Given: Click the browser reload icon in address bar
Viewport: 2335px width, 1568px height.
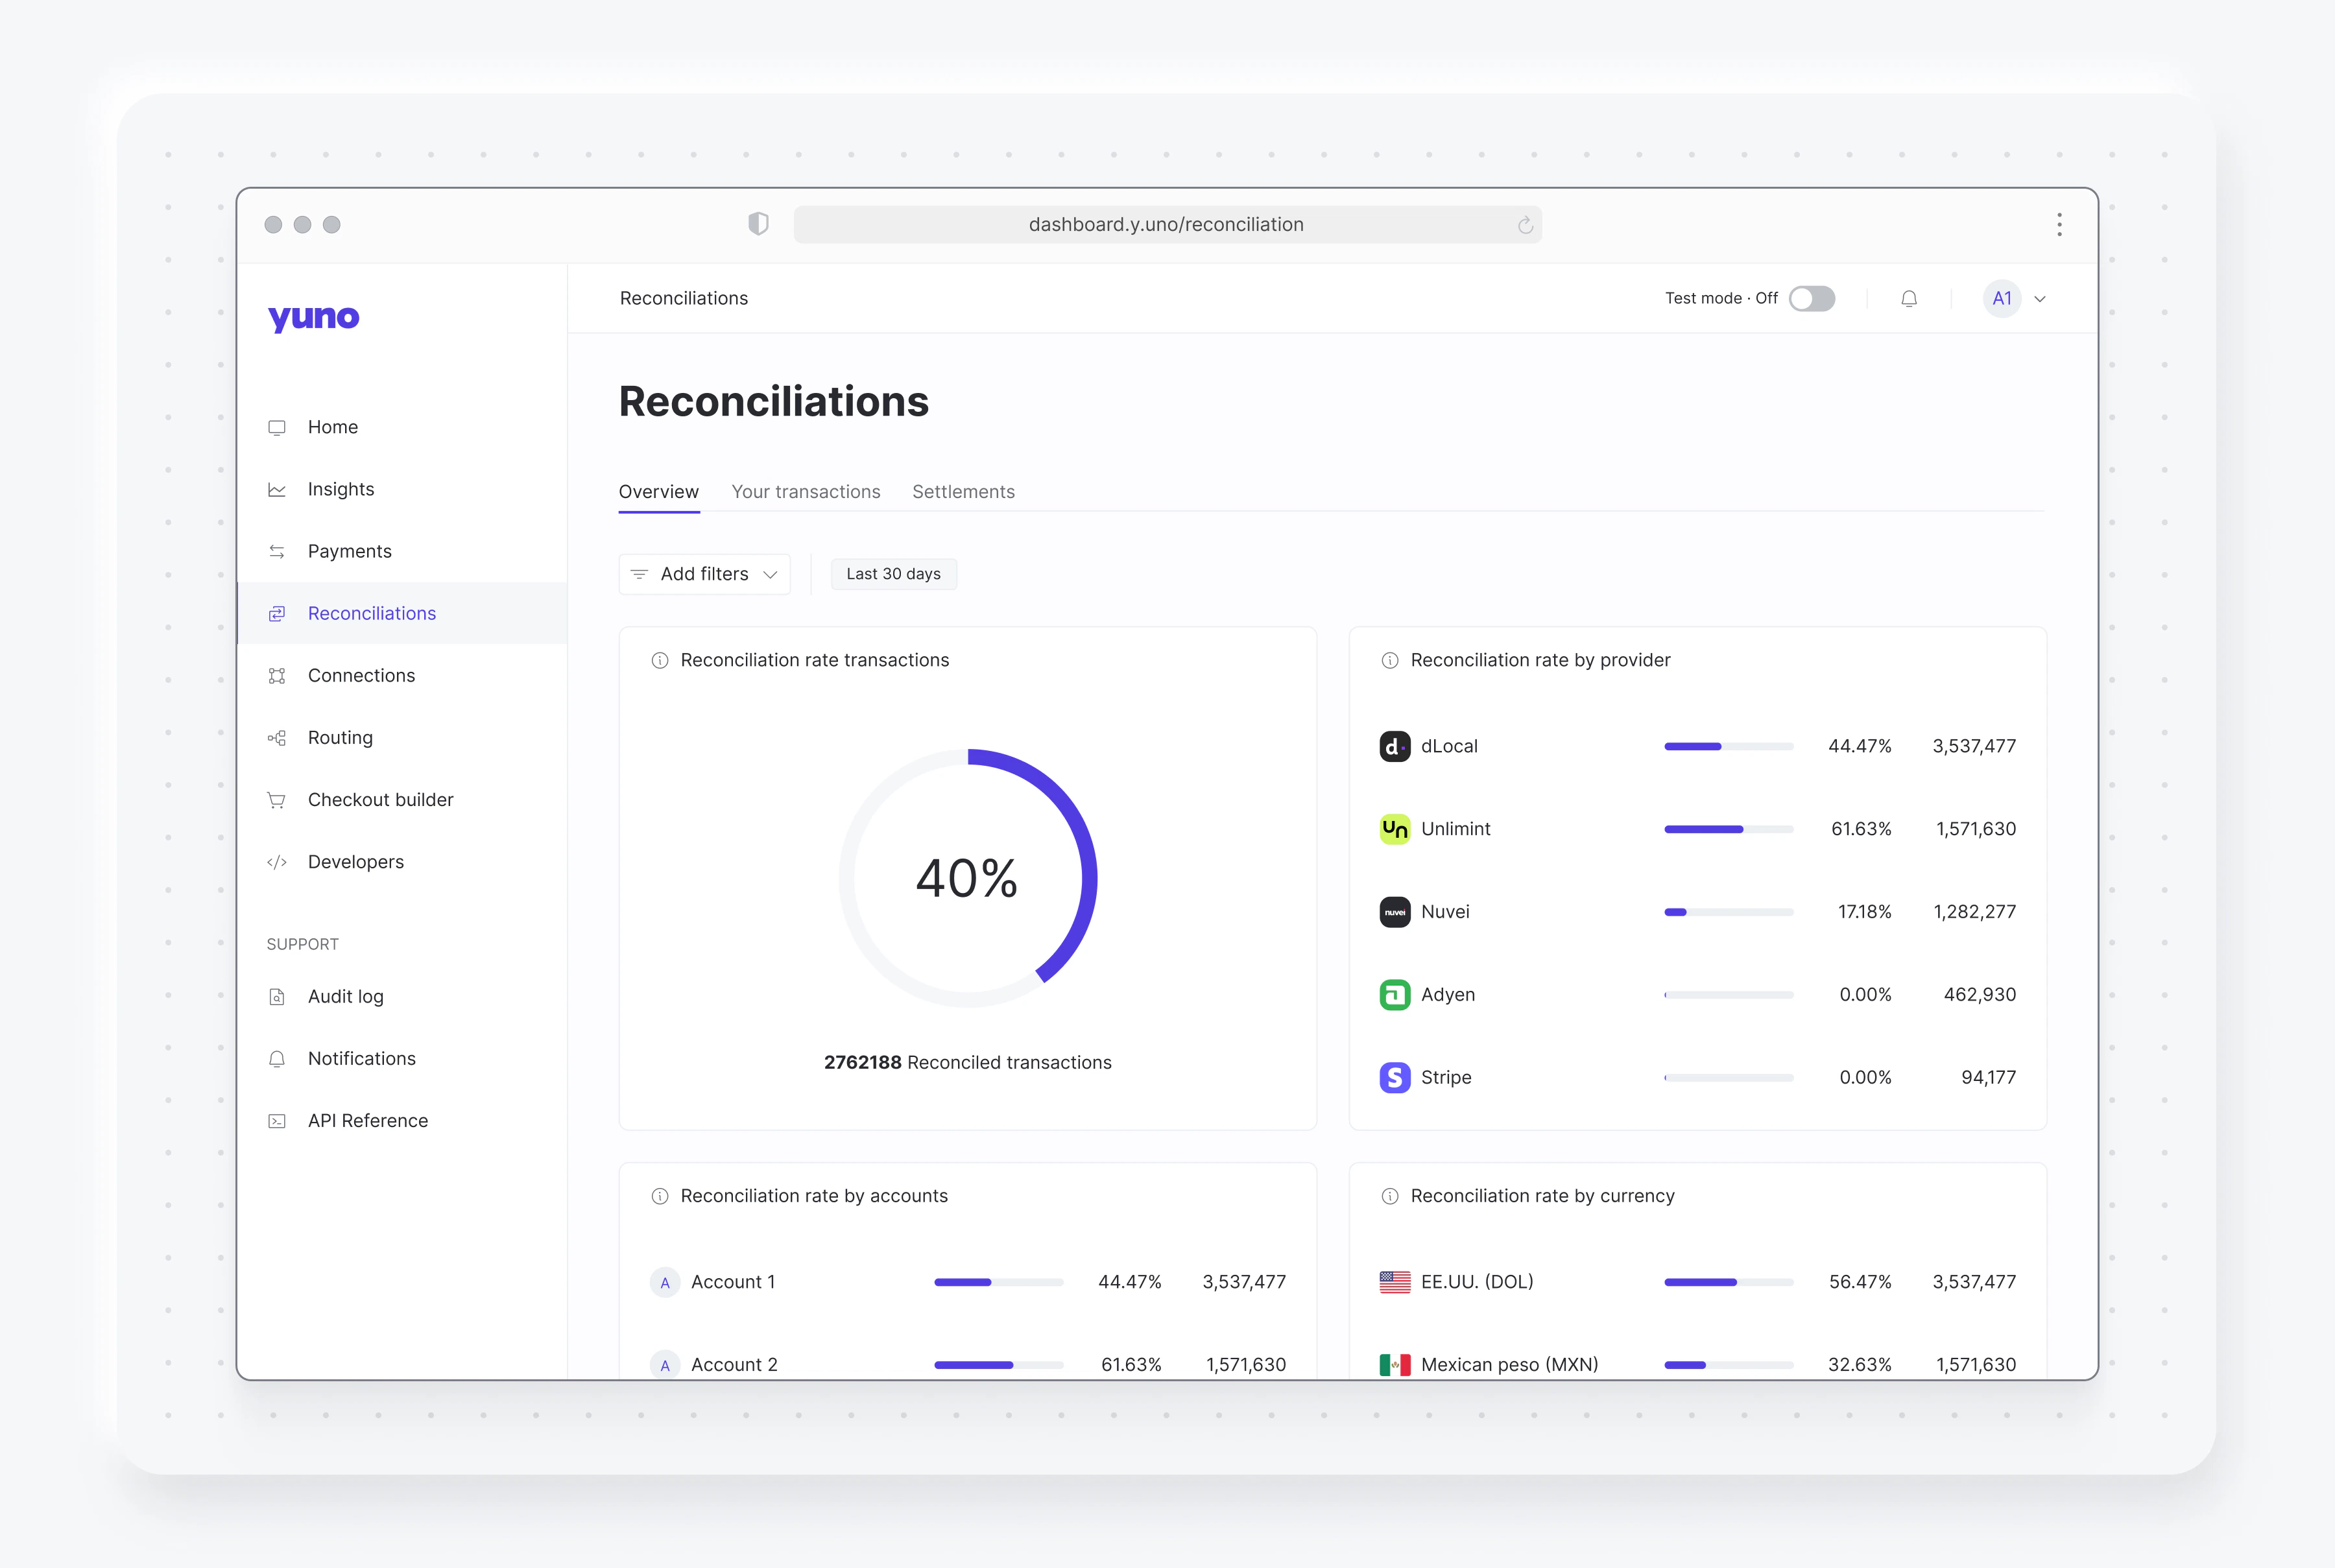Looking at the screenshot, I should point(1525,225).
